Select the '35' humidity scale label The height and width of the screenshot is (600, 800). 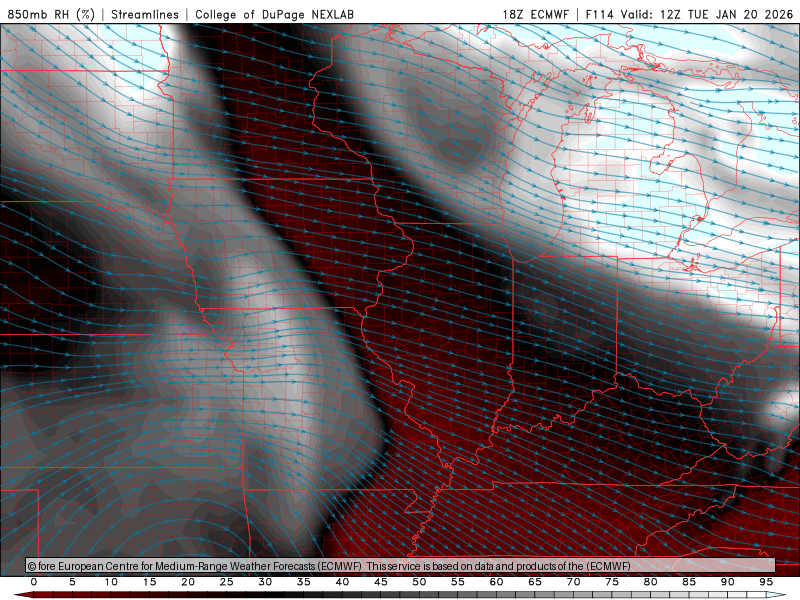click(x=304, y=582)
